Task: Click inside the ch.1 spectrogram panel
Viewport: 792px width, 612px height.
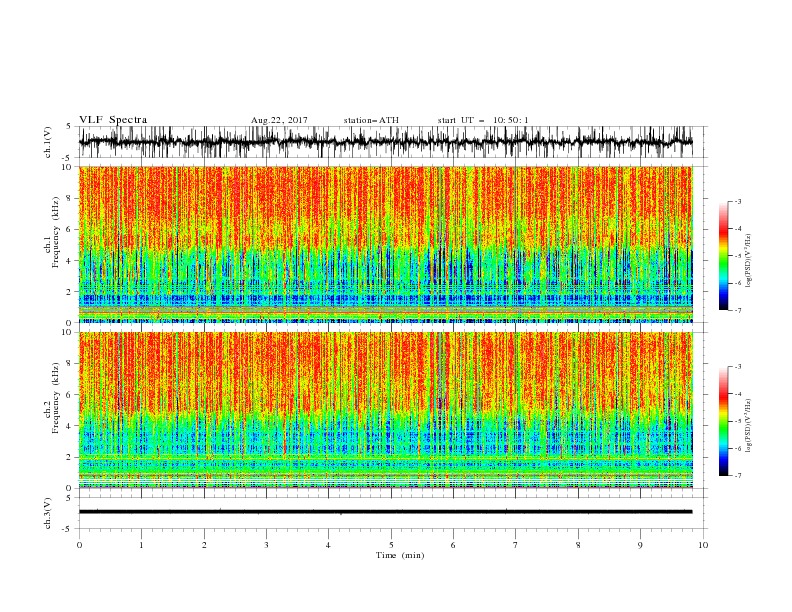Action: 385,244
